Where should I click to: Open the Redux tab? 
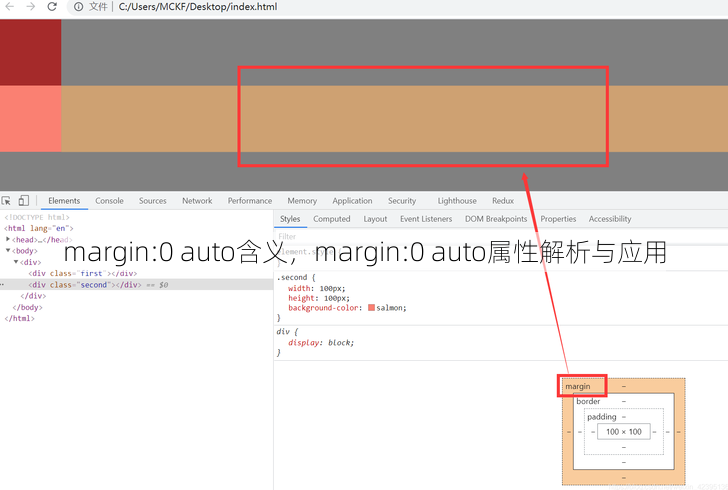point(503,201)
